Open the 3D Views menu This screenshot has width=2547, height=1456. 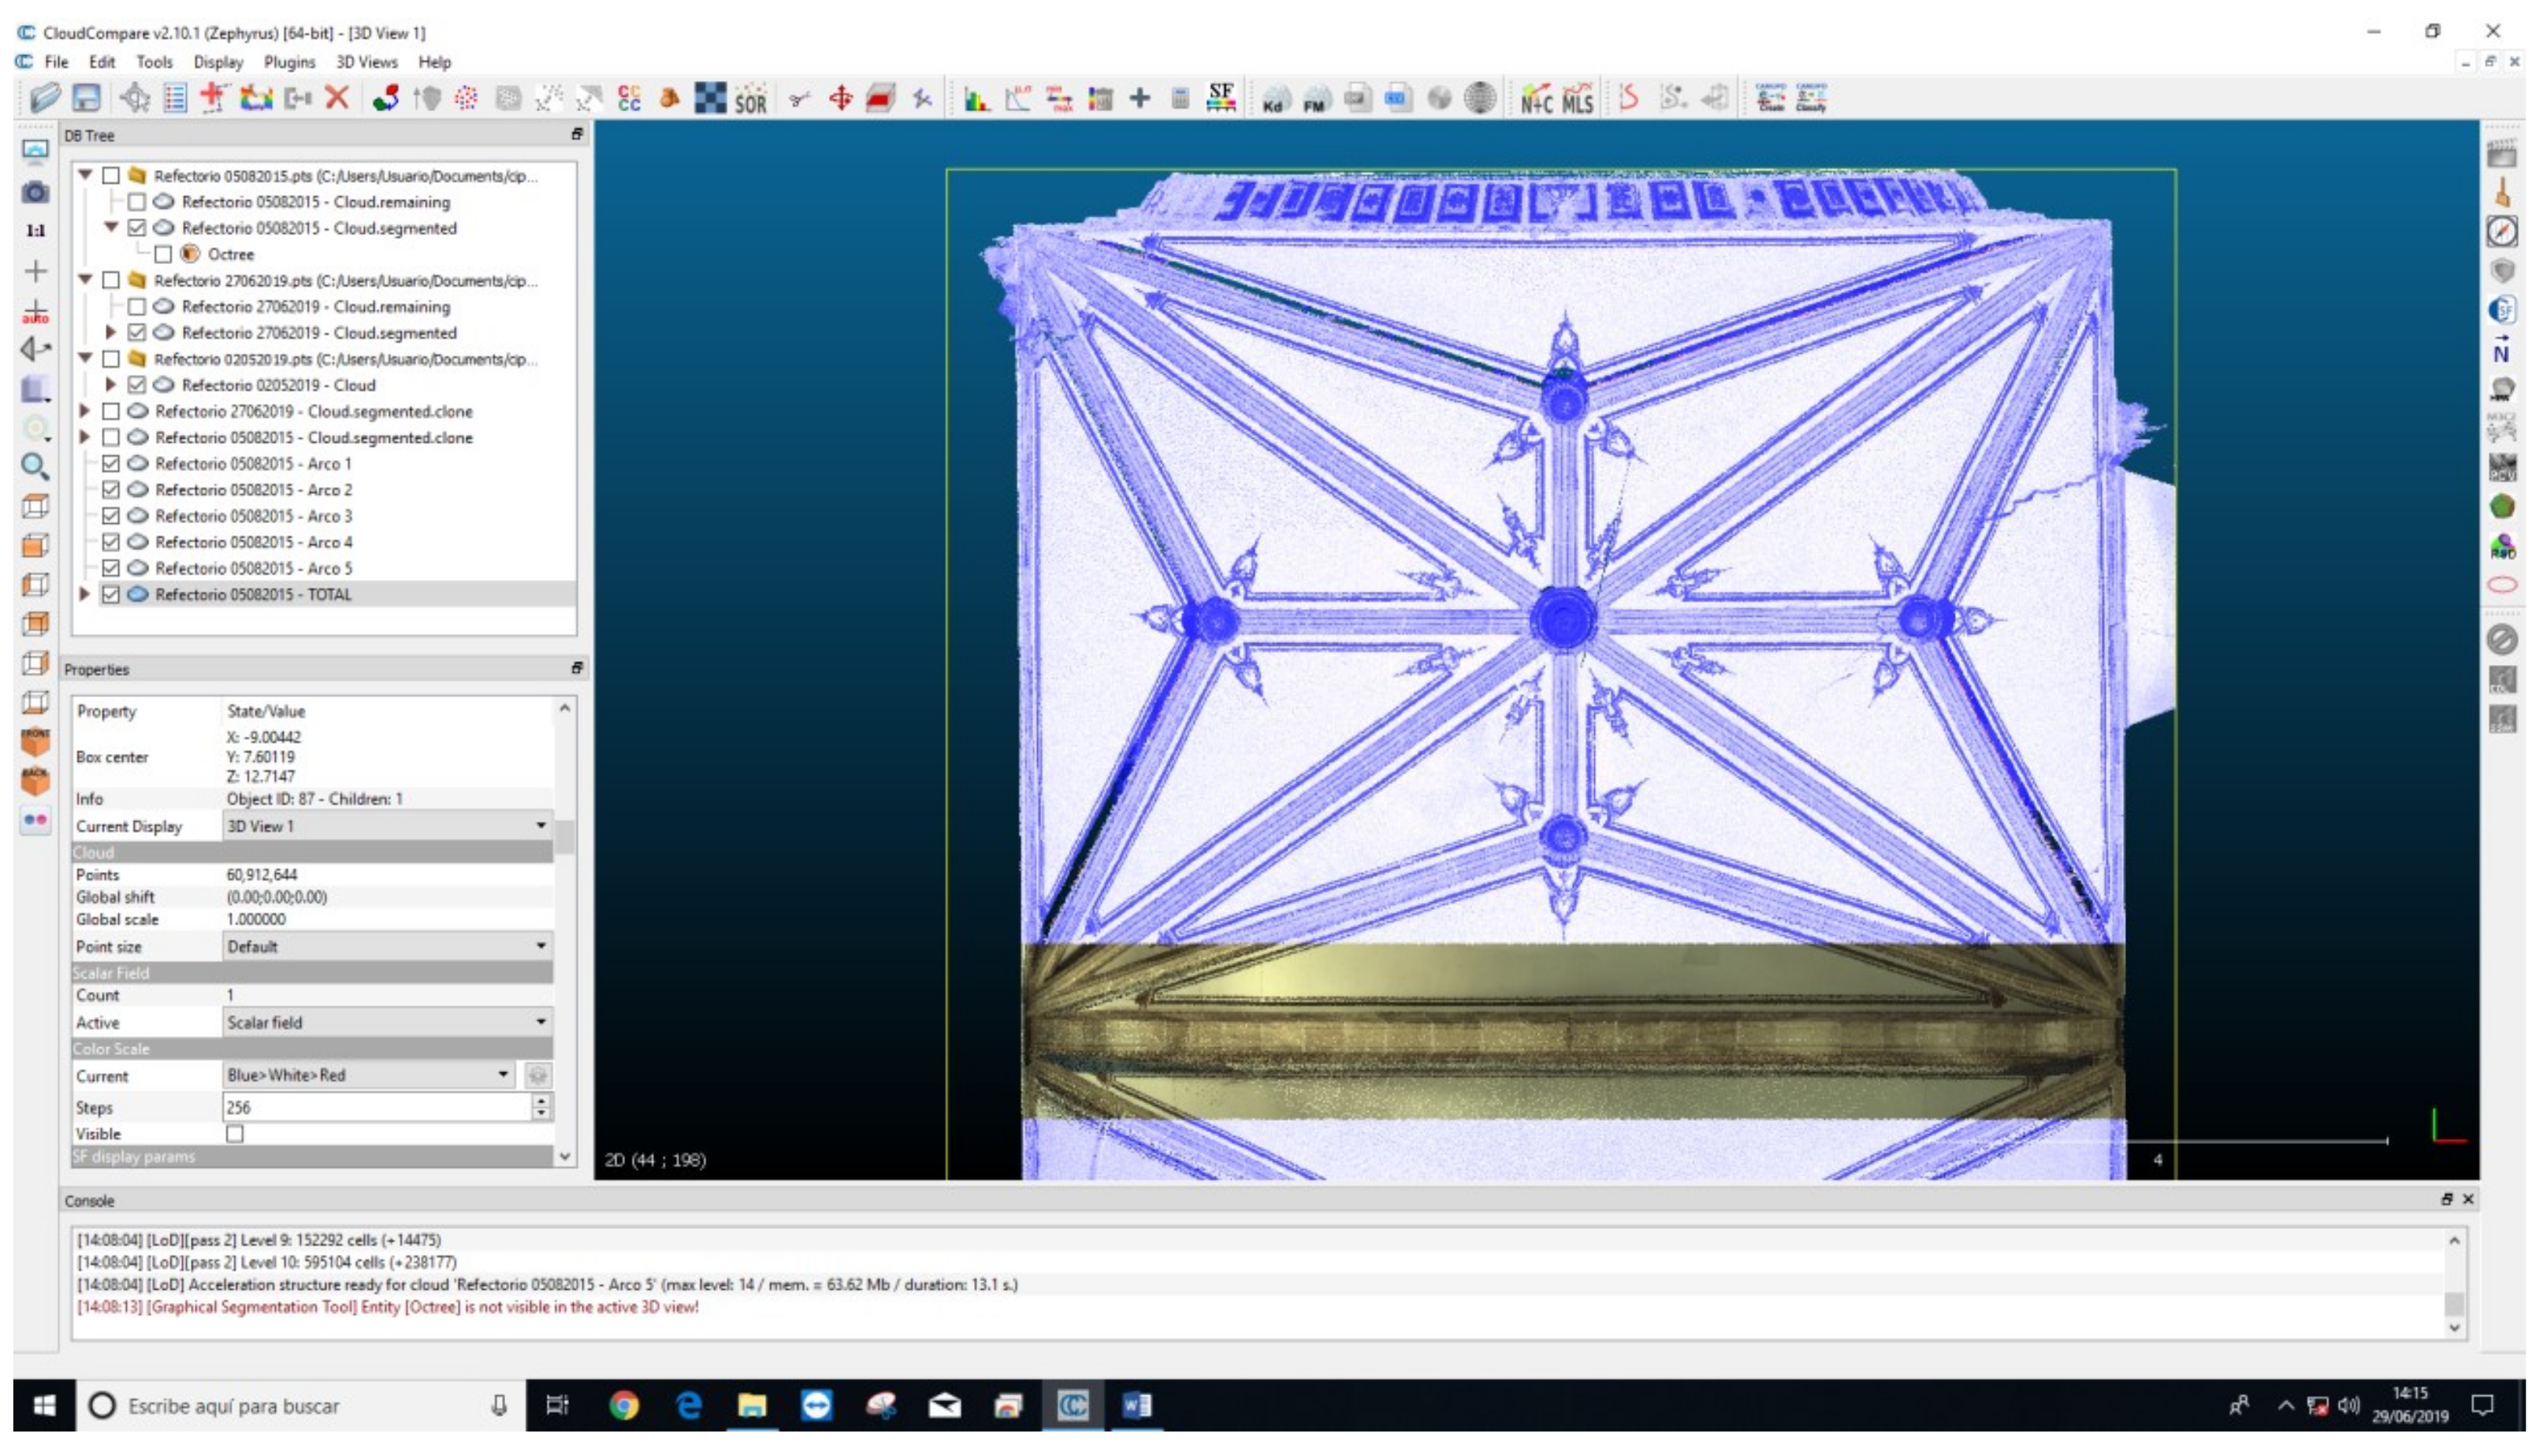tap(366, 62)
